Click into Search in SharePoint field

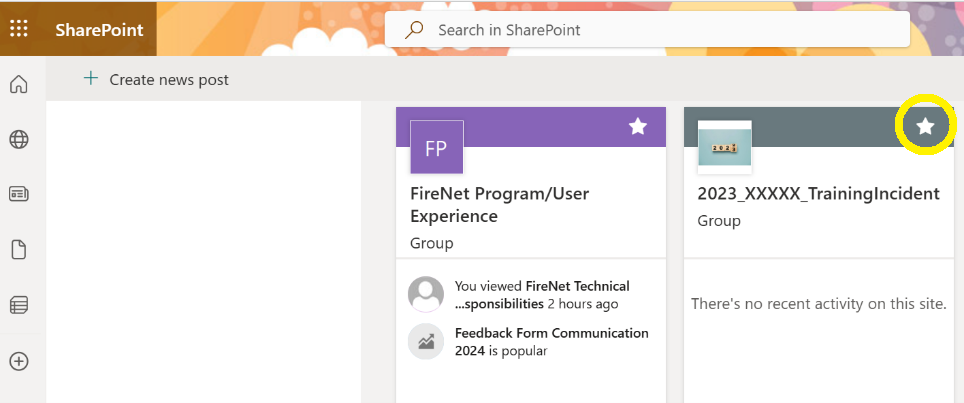click(660, 30)
